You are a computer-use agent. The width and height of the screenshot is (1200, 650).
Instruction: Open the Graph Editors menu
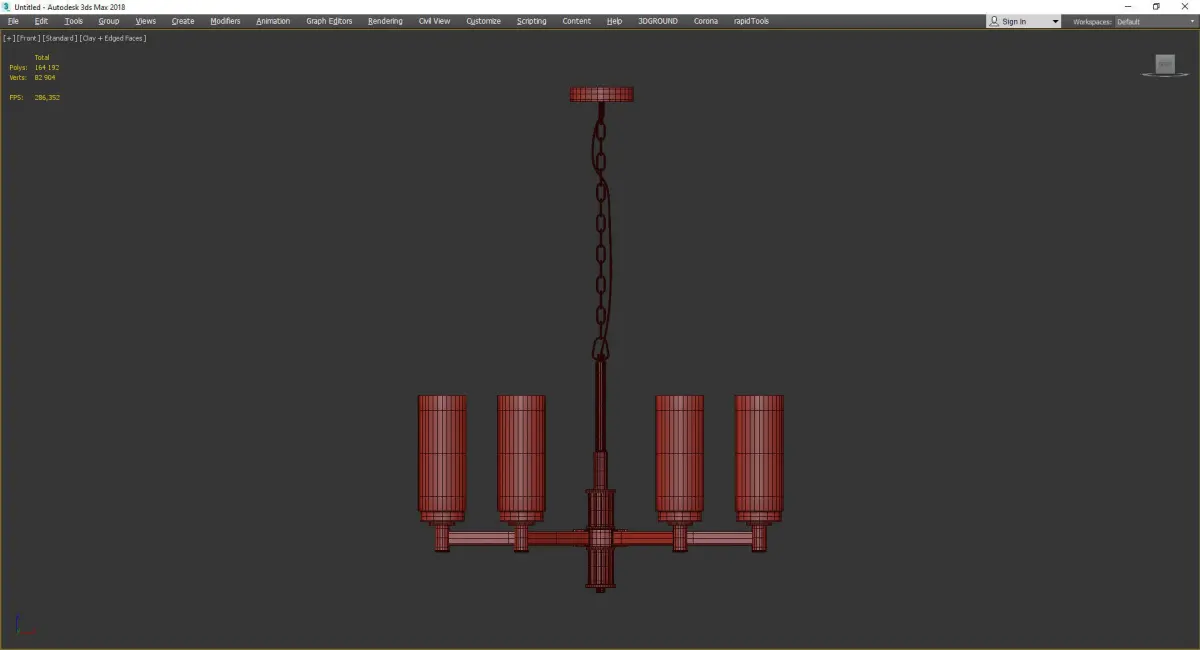click(x=329, y=21)
